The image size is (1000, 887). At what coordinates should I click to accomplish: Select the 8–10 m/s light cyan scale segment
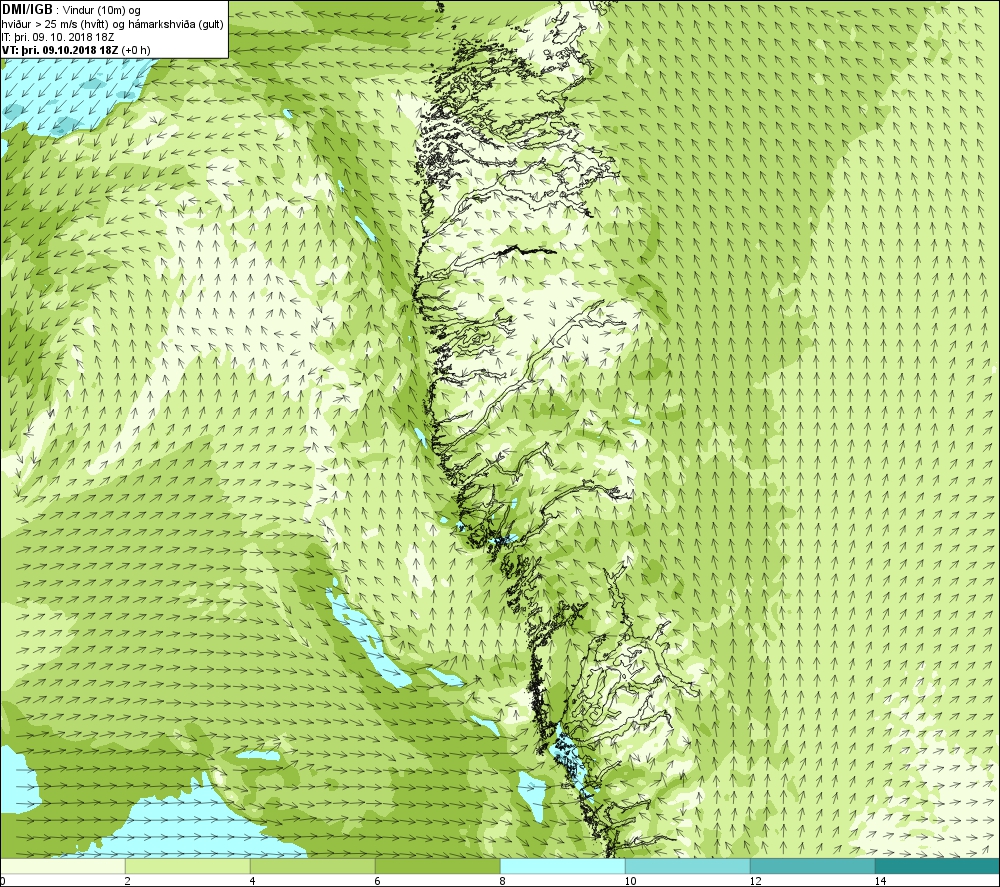(562, 866)
